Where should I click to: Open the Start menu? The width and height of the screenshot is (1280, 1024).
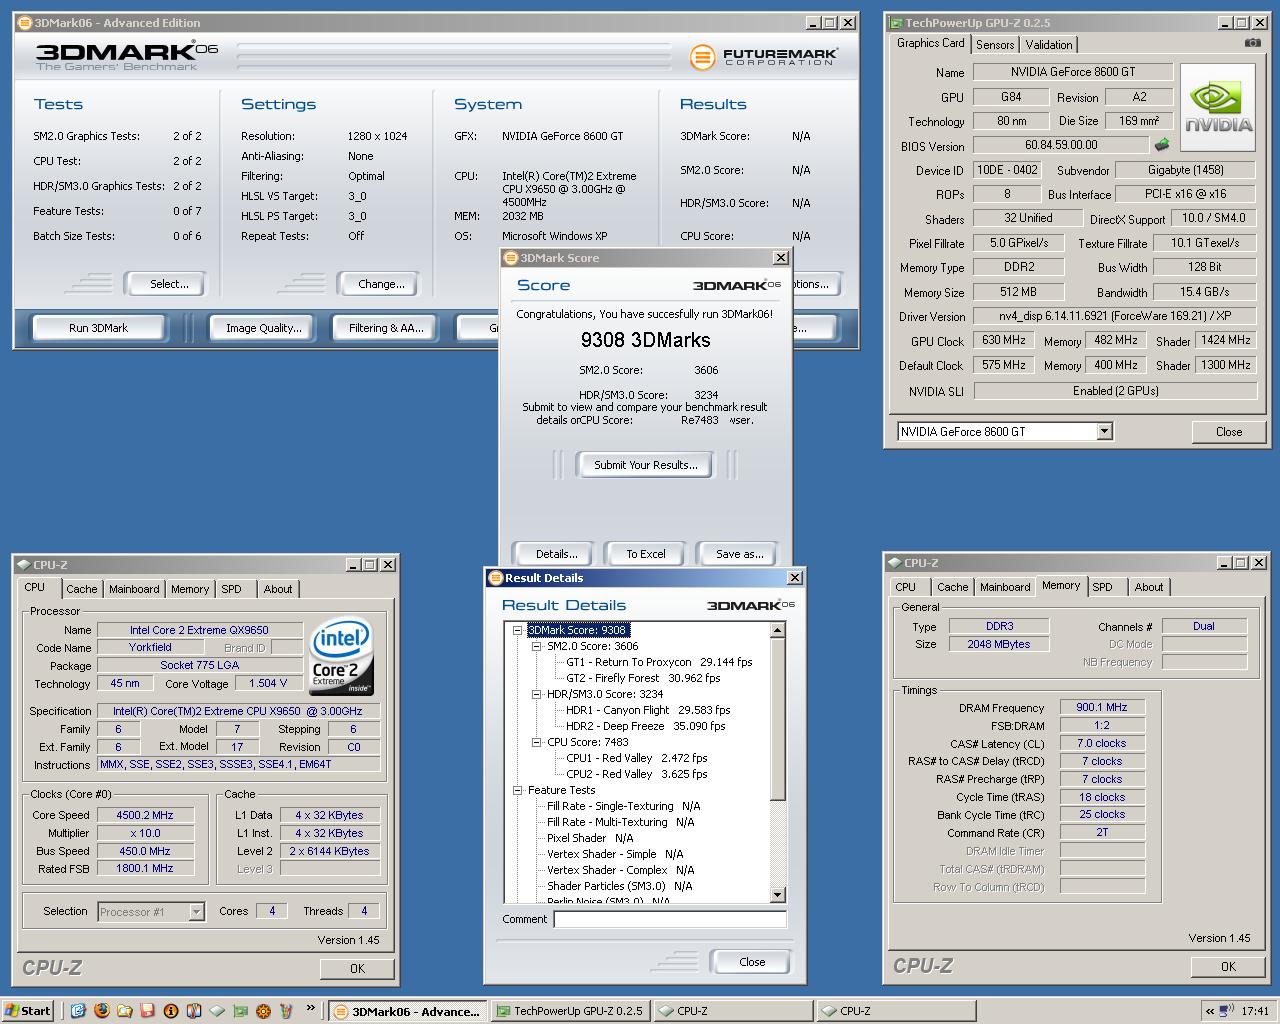click(28, 1010)
